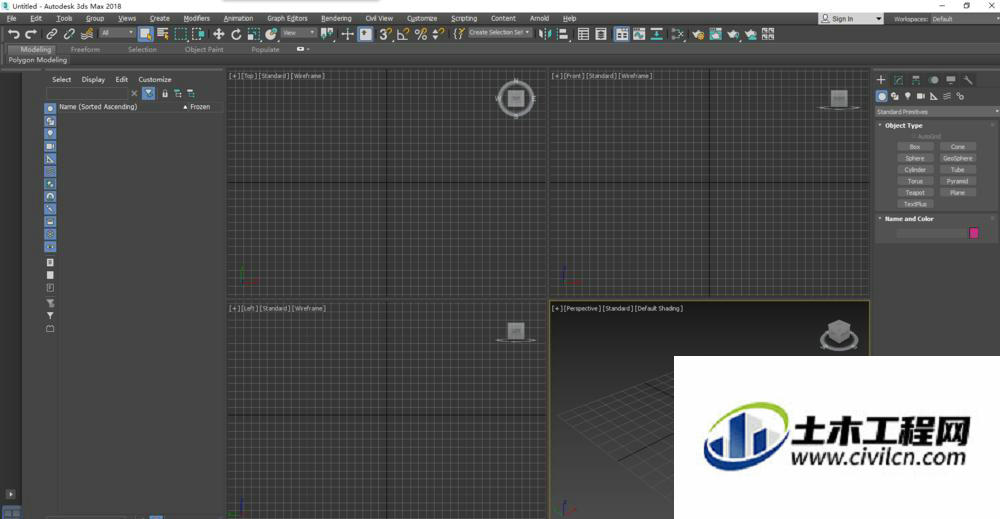The image size is (1000, 519).
Task: Open Rendered Frame Window icon
Action: click(x=716, y=34)
